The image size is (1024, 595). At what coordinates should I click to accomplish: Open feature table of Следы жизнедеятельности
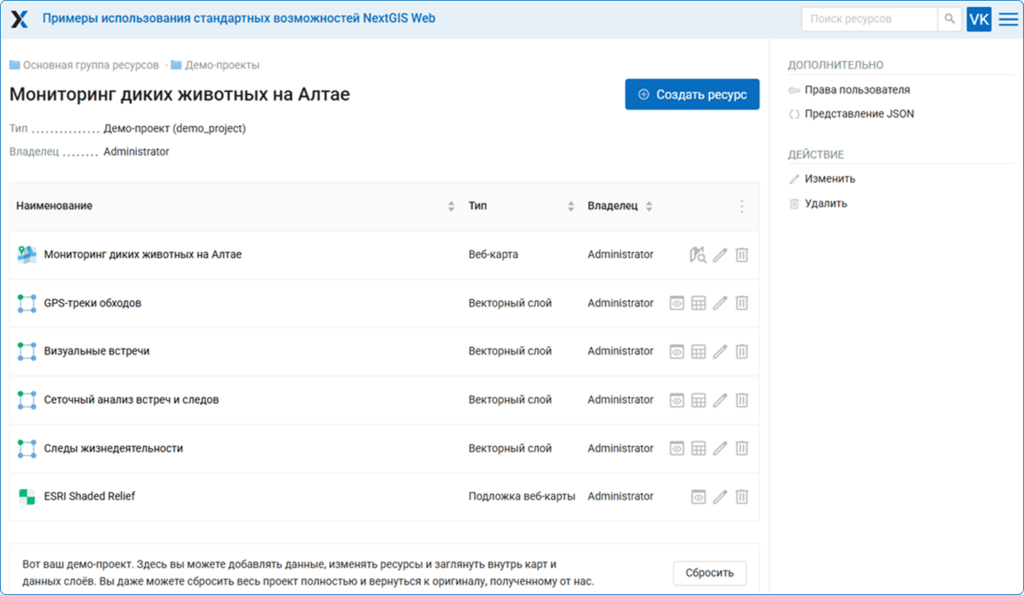click(698, 449)
